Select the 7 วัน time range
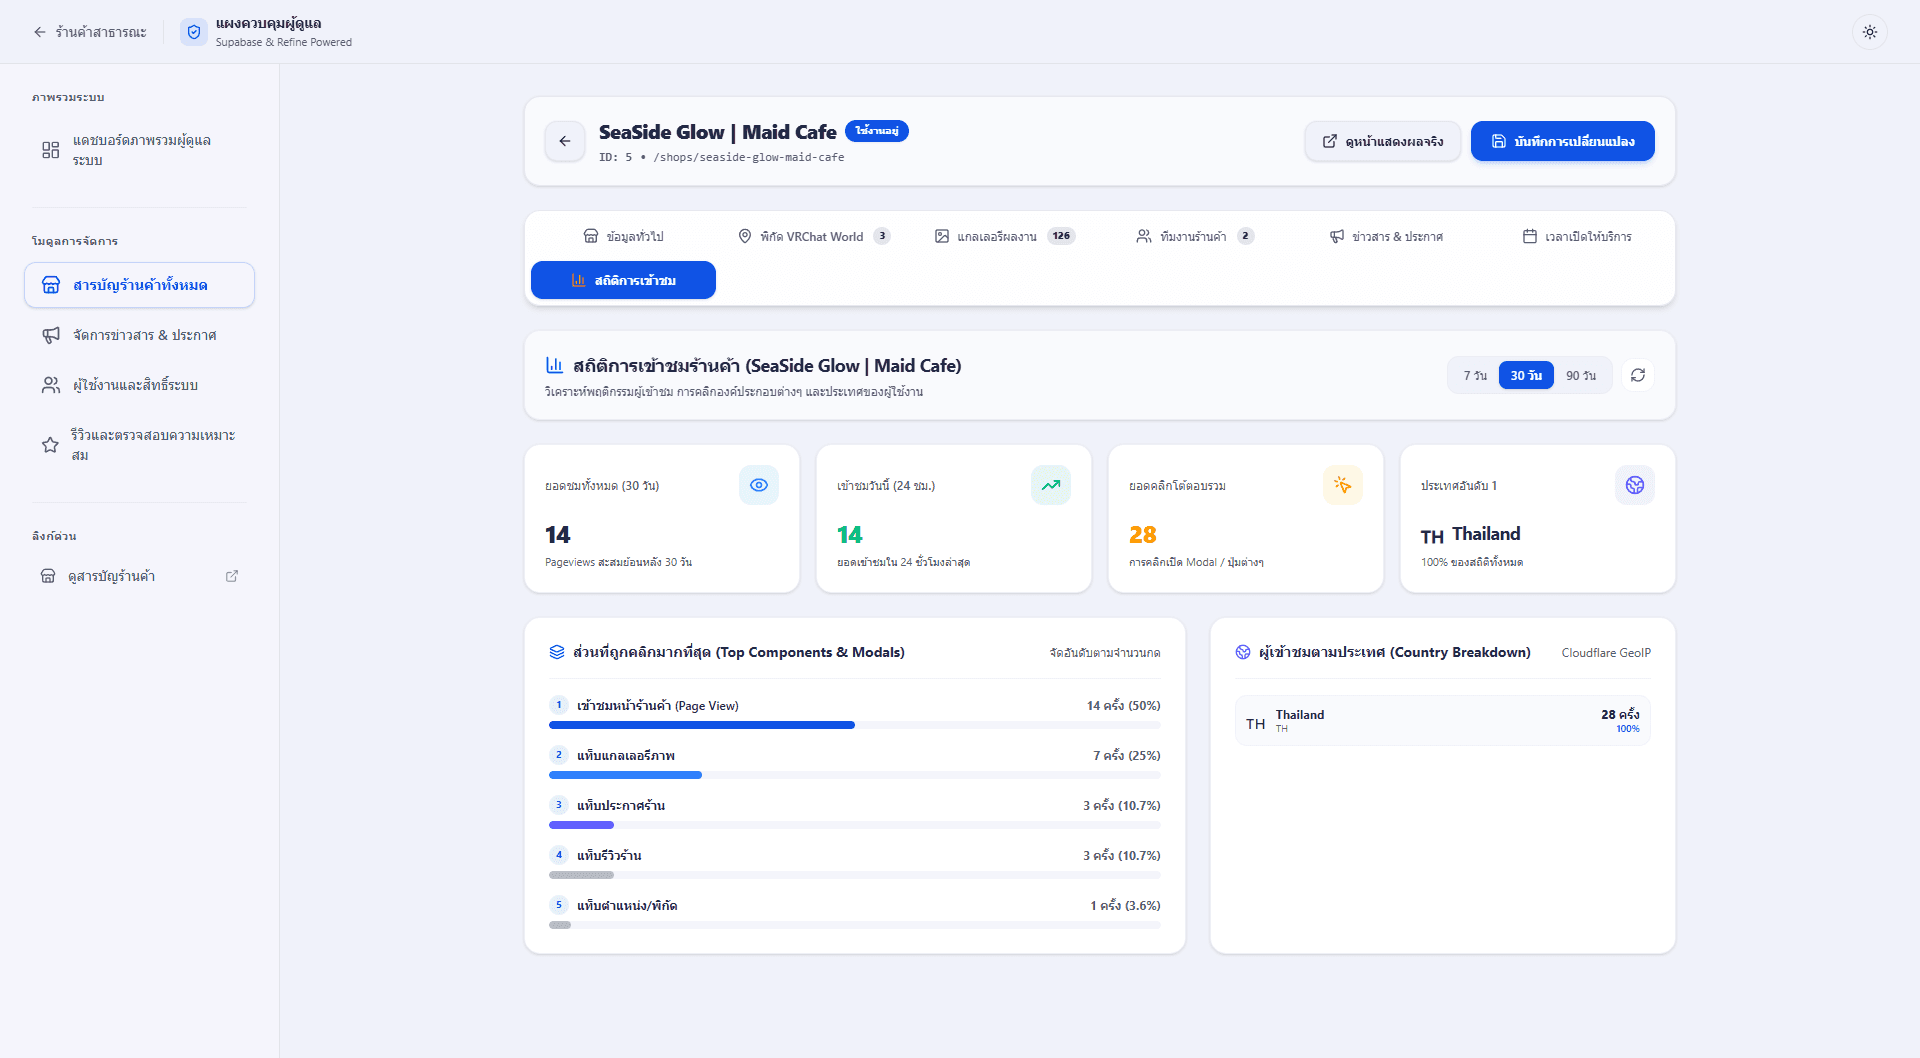This screenshot has width=1920, height=1058. point(1475,376)
